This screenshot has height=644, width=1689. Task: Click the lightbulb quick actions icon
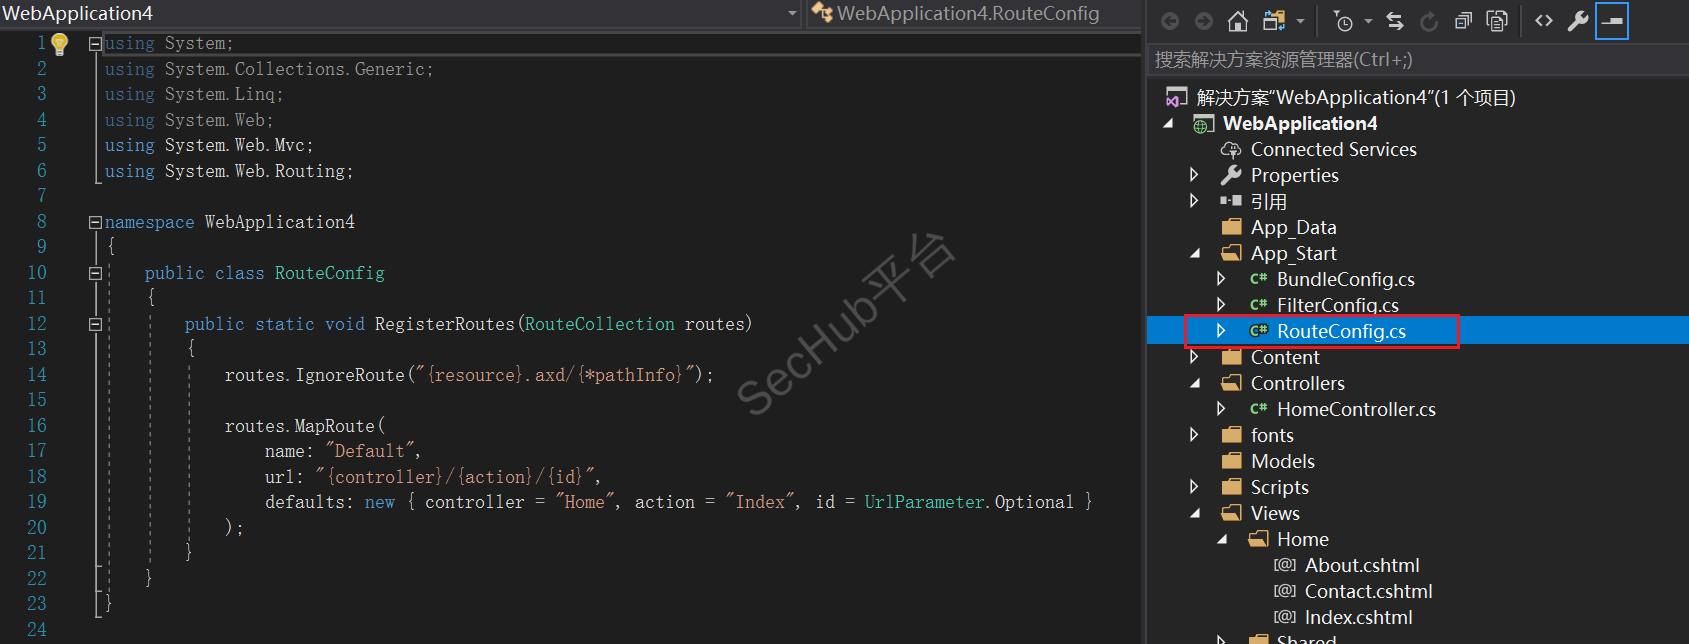tap(60, 44)
